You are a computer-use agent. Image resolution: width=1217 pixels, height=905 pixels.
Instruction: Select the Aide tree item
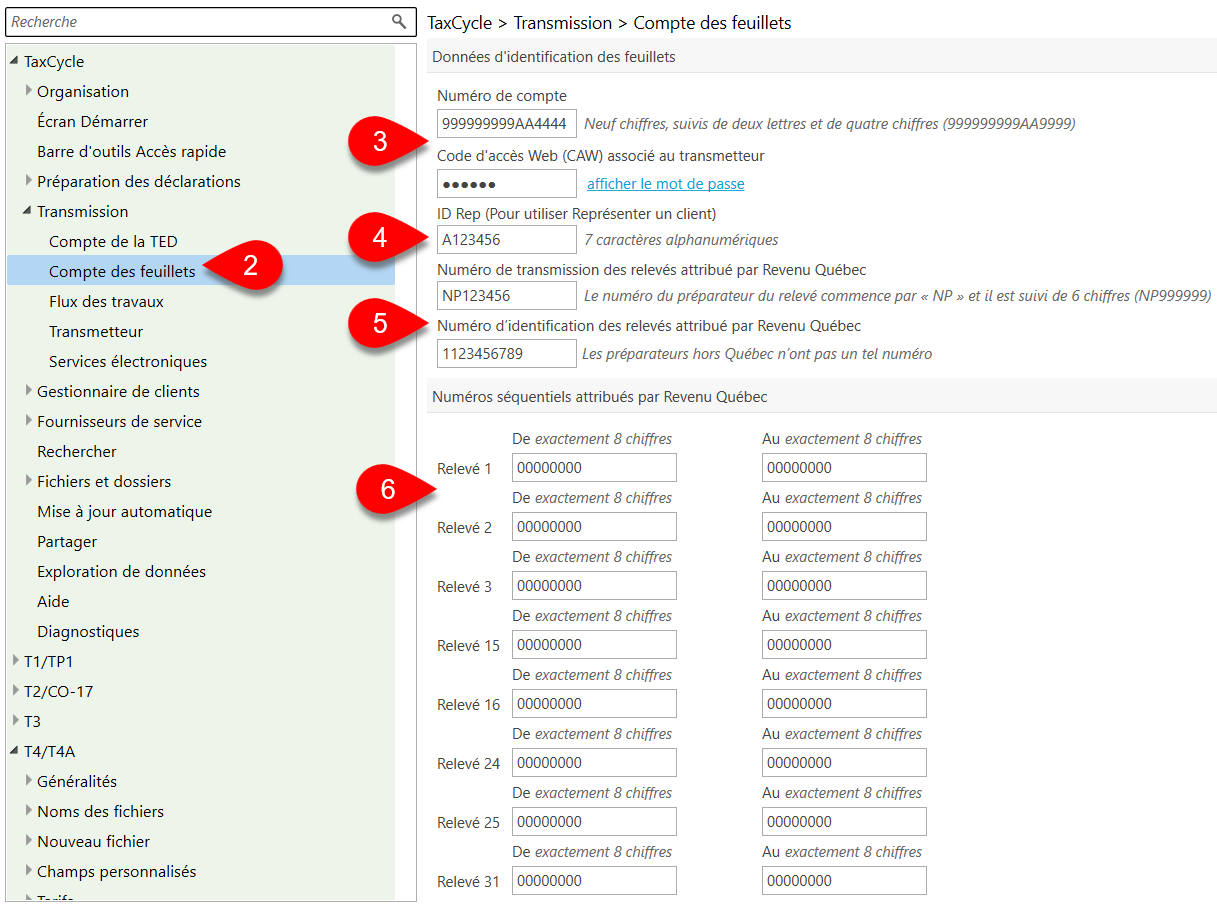(53, 601)
